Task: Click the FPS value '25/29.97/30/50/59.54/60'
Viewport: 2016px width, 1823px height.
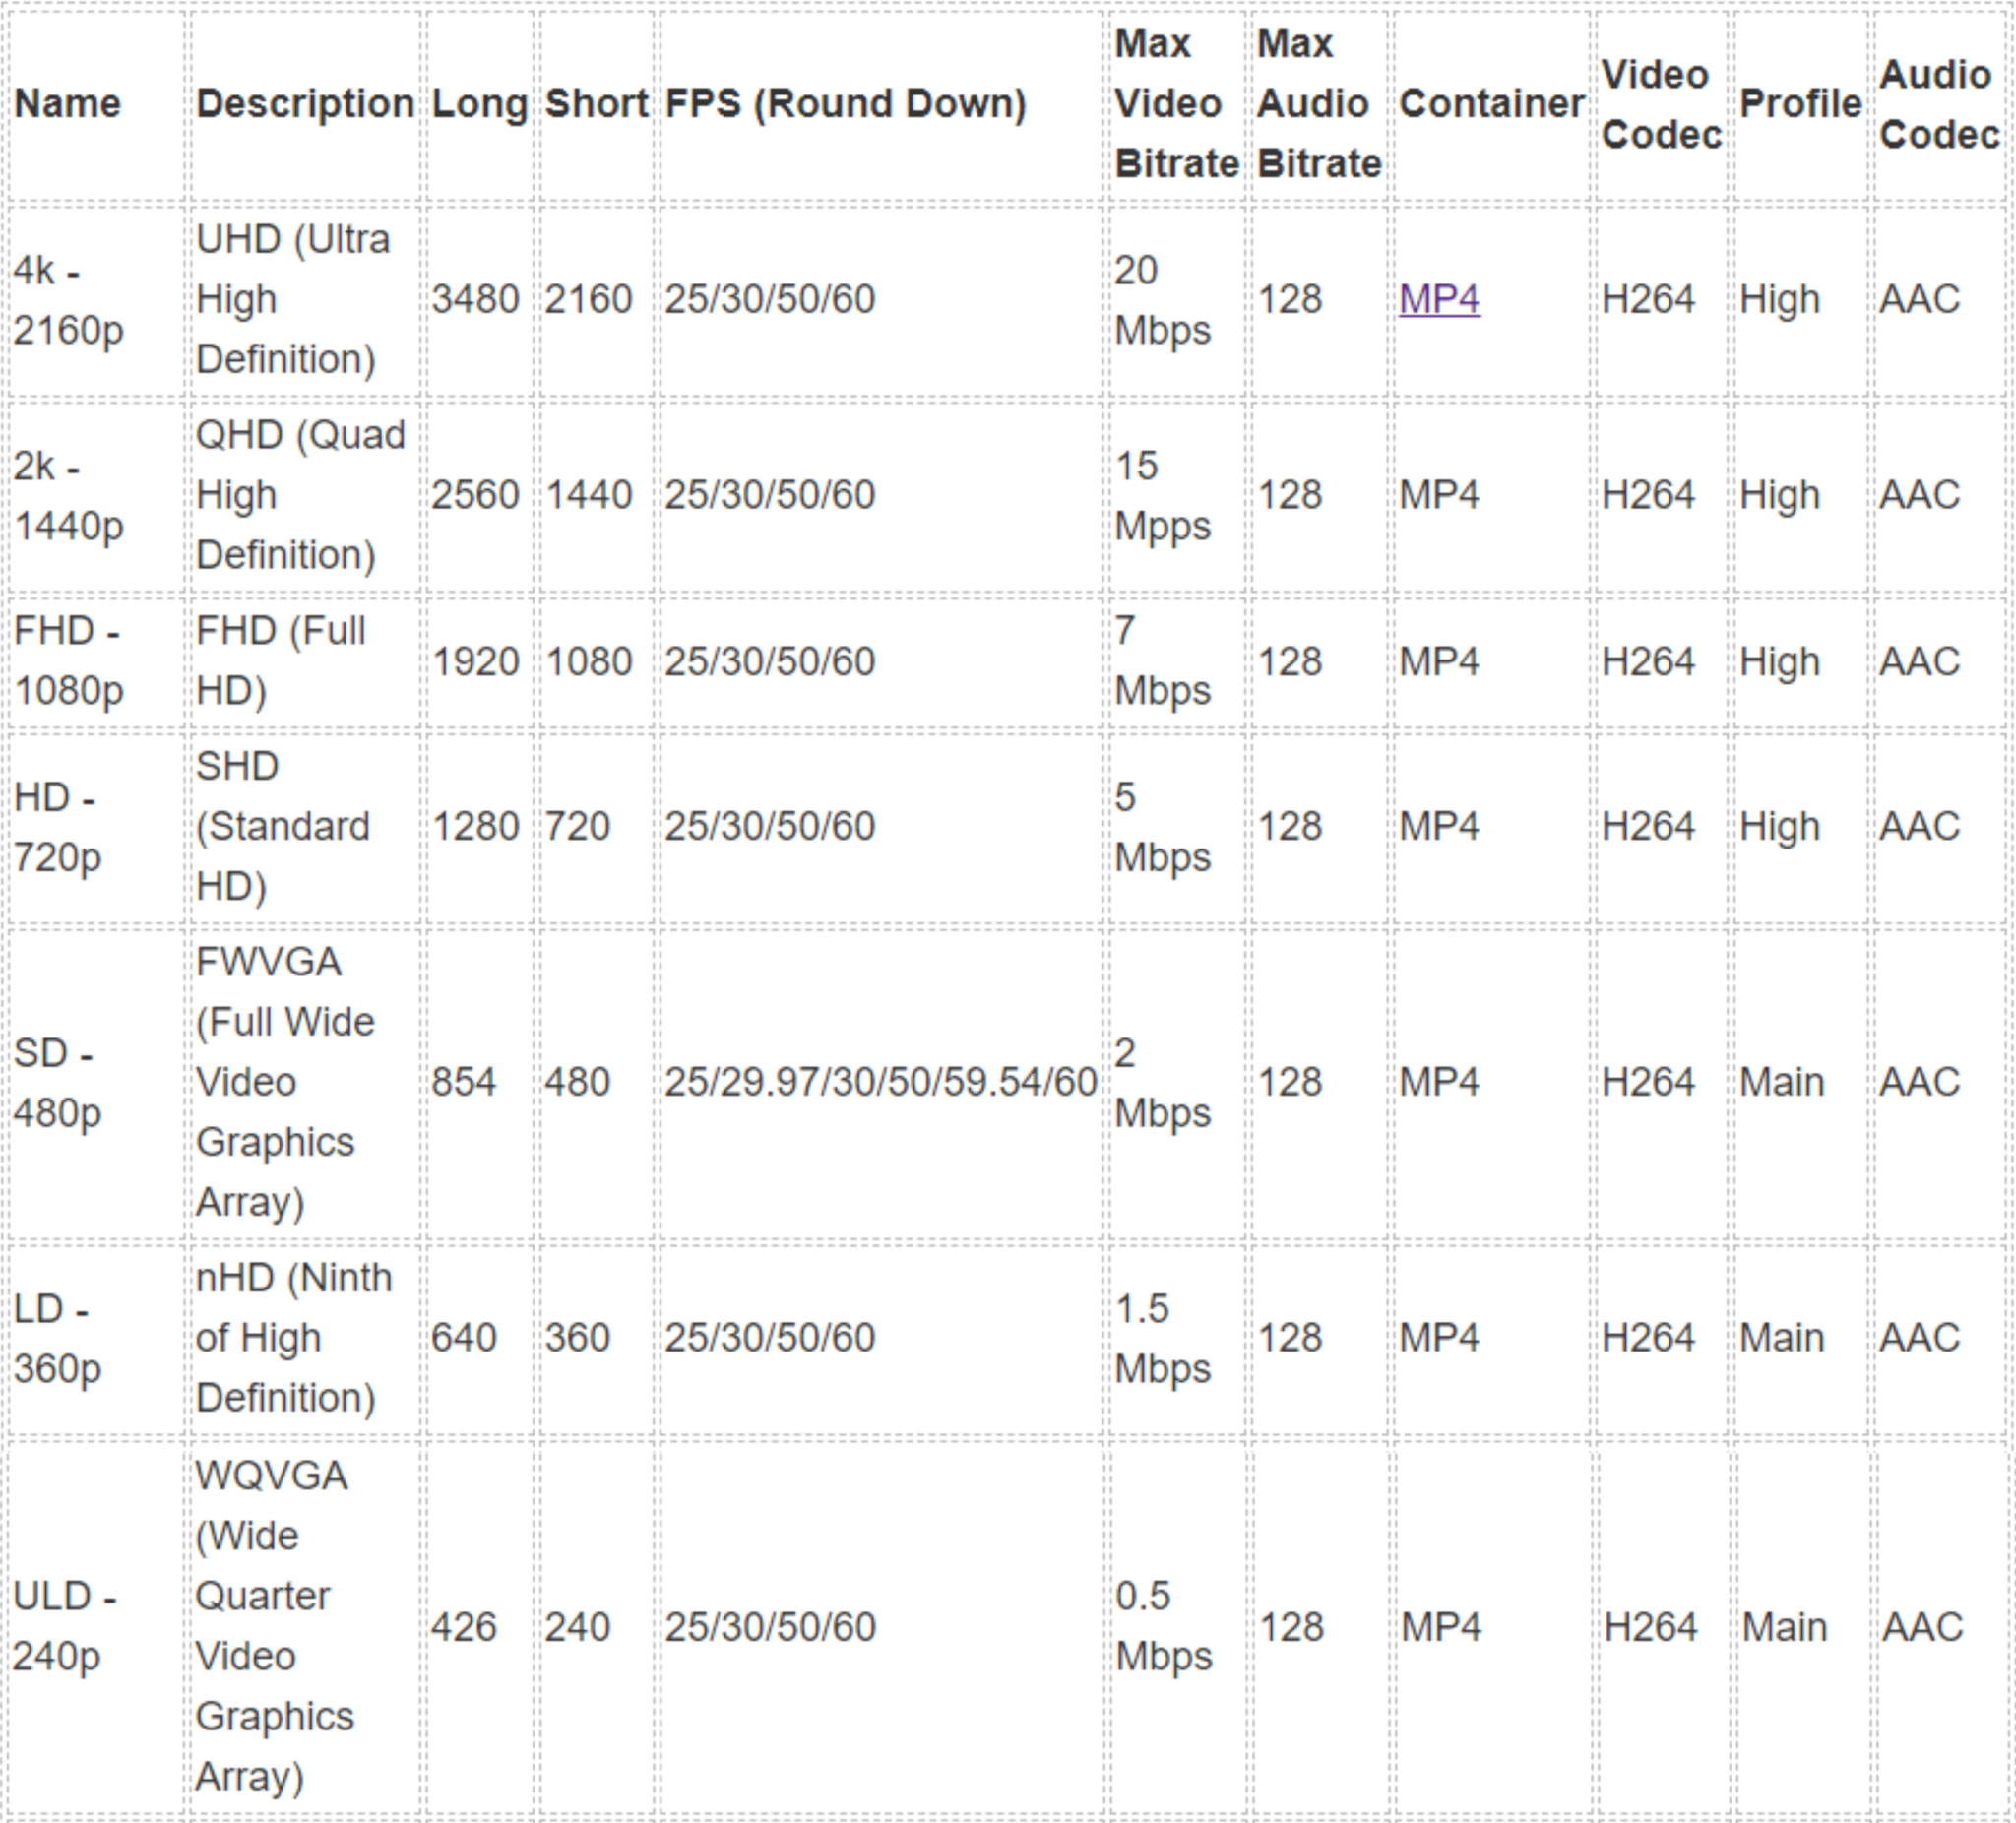Action: pos(881,1082)
